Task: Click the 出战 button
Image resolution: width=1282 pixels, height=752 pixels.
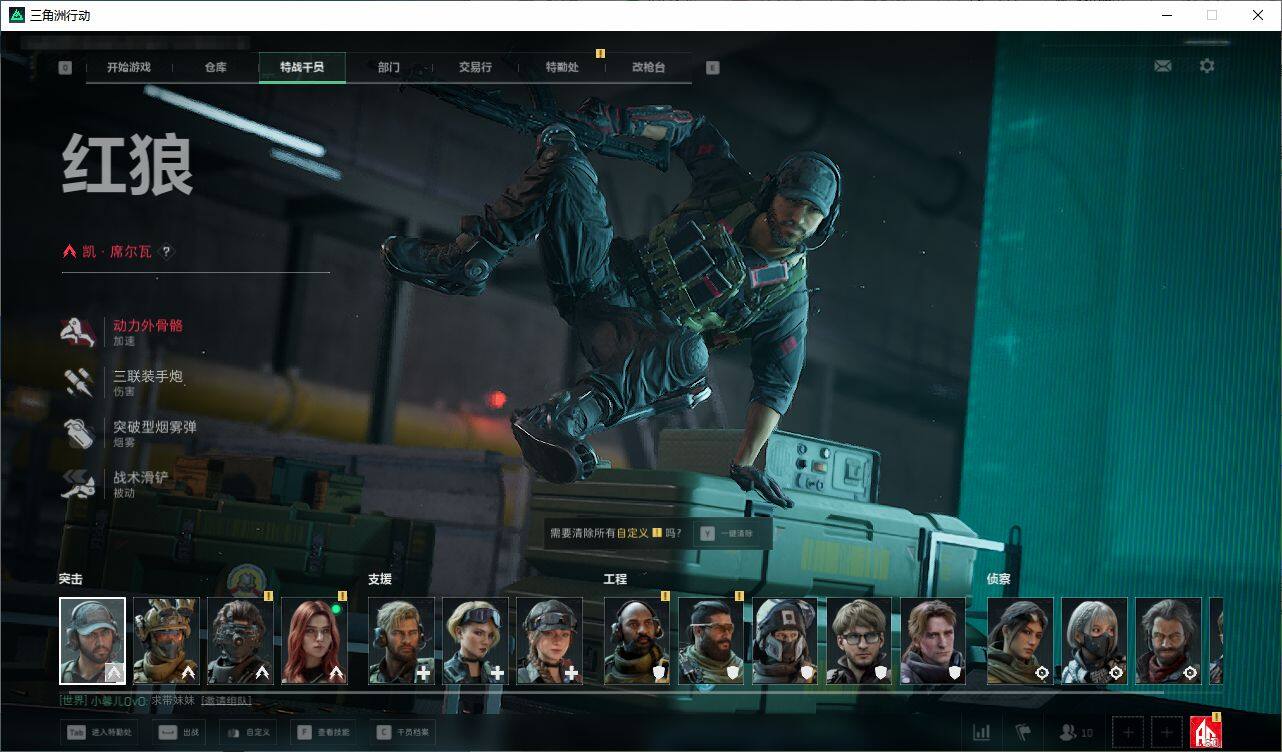Action: [180, 732]
